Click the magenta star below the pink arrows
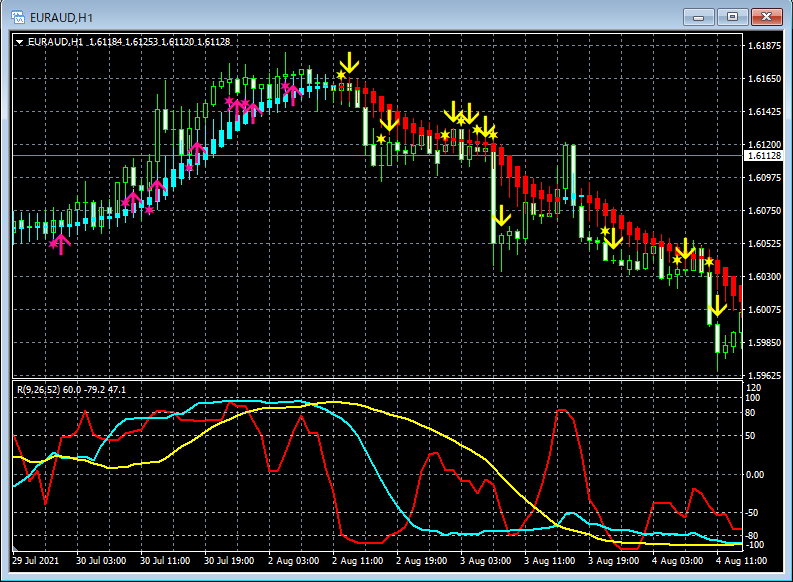Viewport: 793px width, 582px height. pyautogui.click(x=150, y=210)
